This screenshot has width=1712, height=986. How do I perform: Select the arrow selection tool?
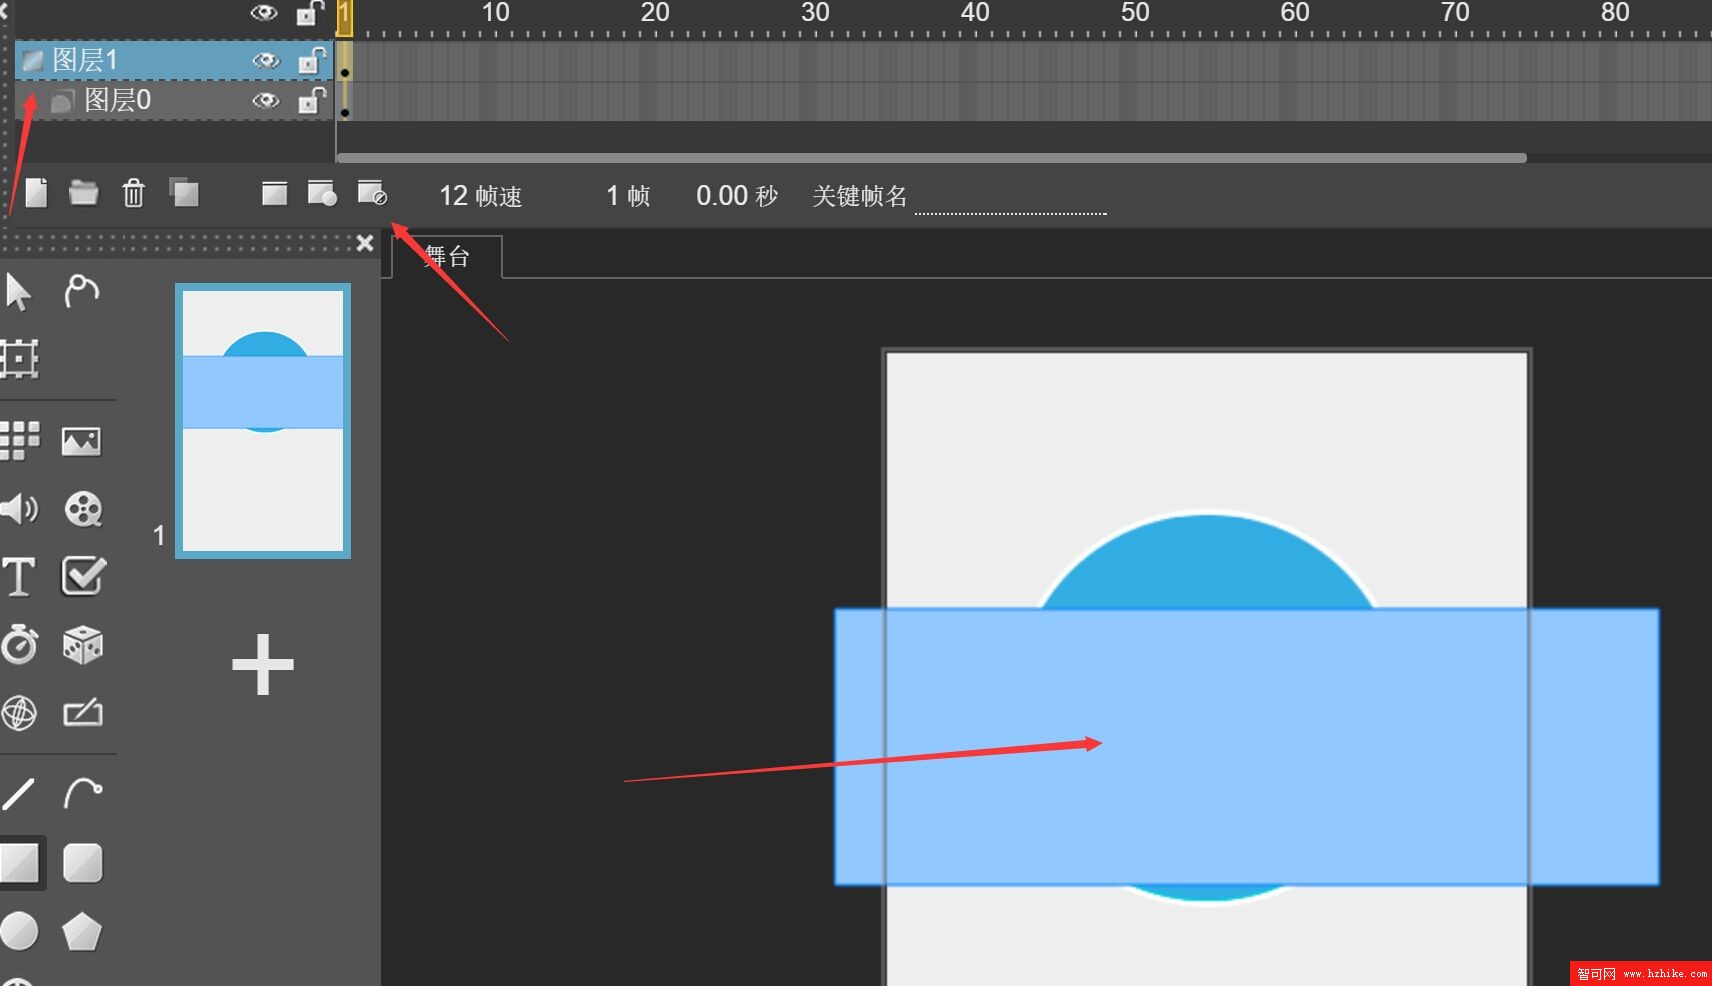point(18,292)
